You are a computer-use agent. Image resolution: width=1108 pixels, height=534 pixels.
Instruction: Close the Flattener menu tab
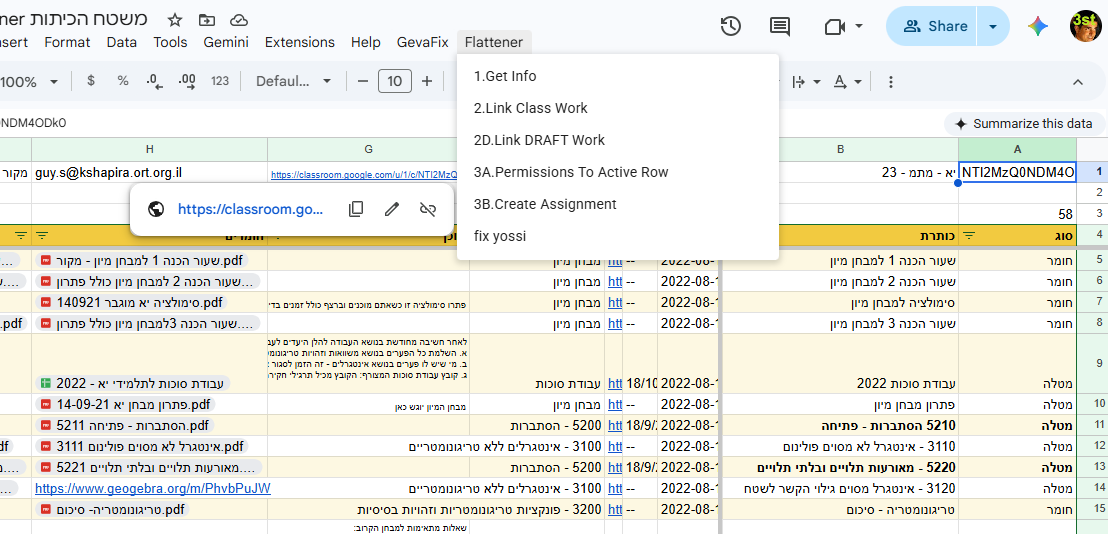click(x=494, y=42)
